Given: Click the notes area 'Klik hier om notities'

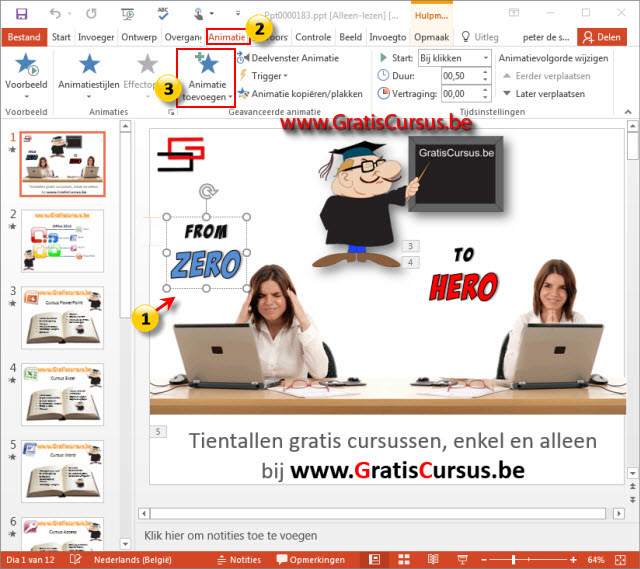Looking at the screenshot, I should click(x=230, y=536).
